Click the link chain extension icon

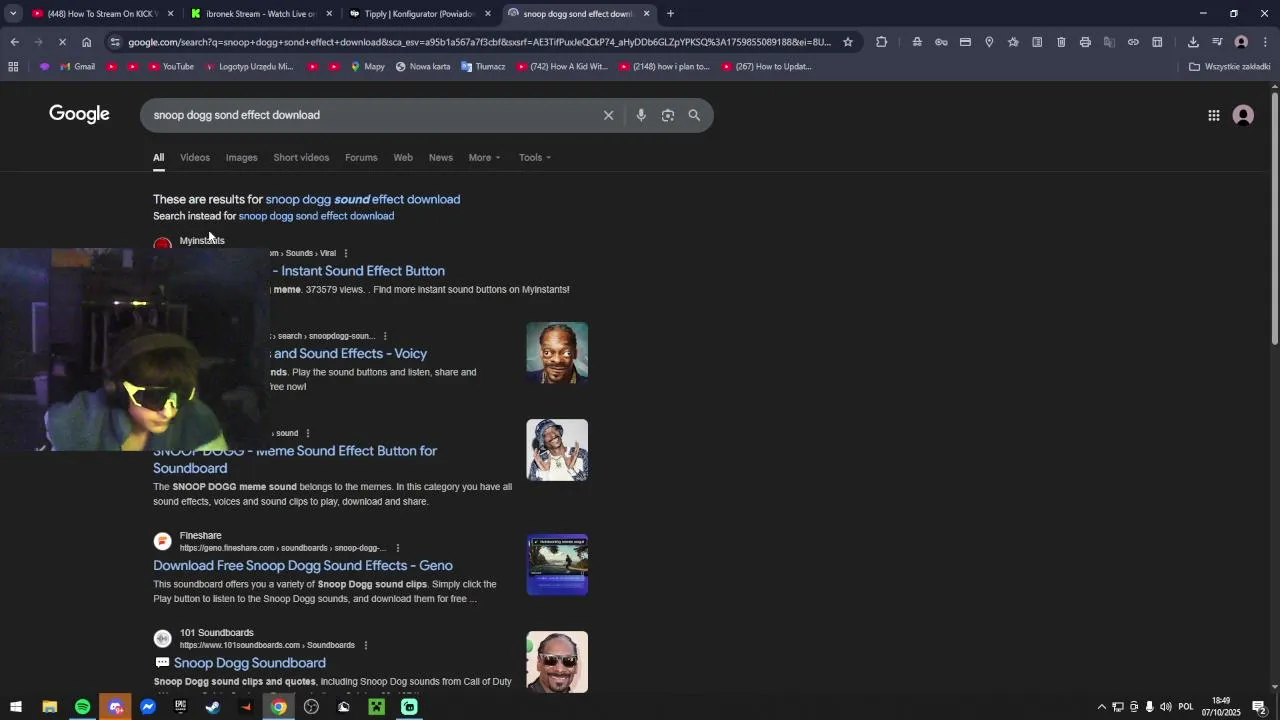(x=1133, y=42)
